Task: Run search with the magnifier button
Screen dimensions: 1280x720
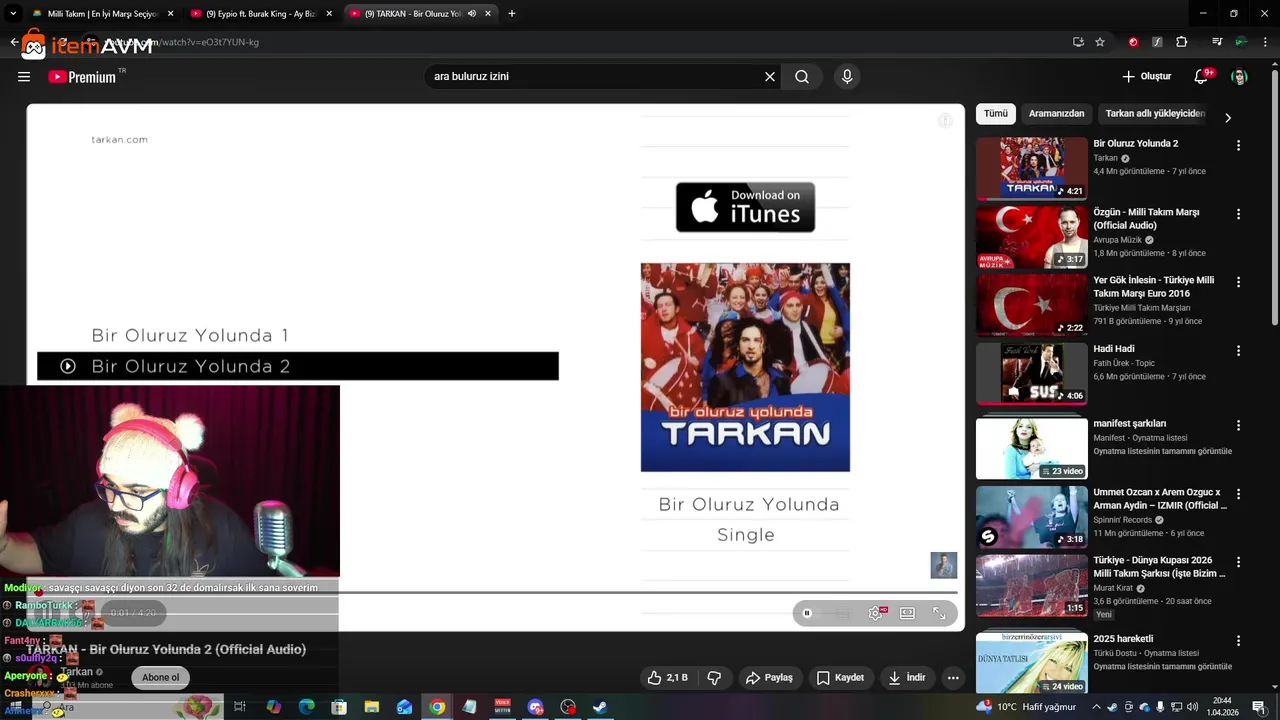Action: [802, 77]
